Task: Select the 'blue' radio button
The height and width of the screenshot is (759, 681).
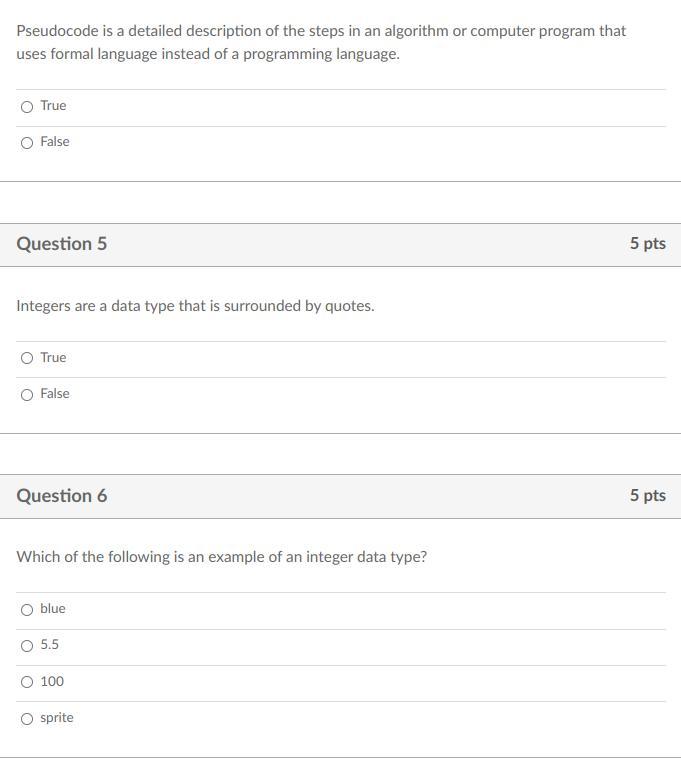Action: [x=27, y=609]
